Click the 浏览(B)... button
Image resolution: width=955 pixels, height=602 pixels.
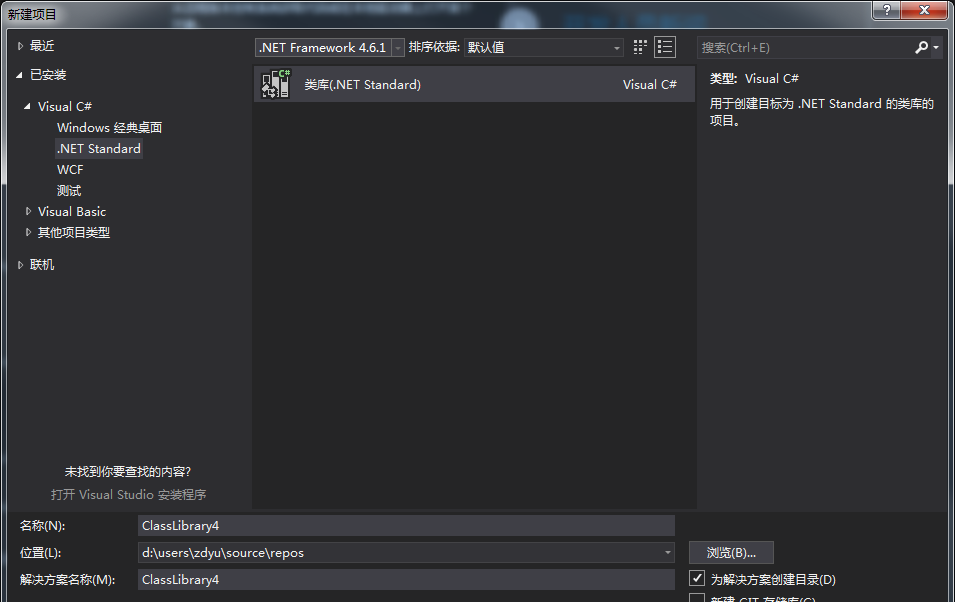coord(731,553)
